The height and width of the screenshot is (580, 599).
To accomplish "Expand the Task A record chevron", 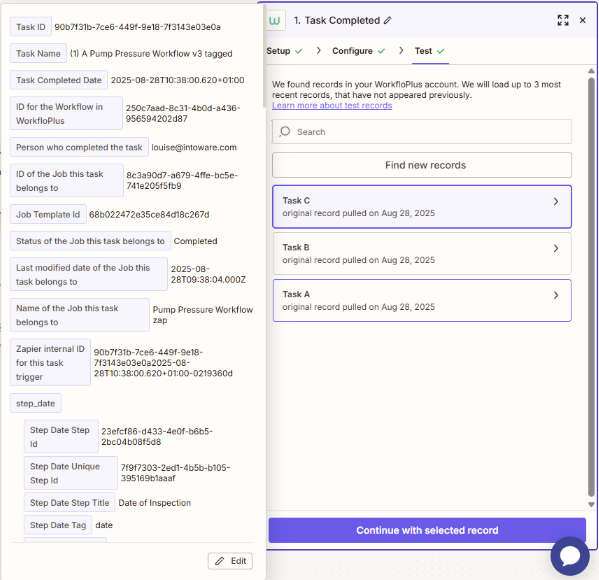I will click(x=556, y=295).
